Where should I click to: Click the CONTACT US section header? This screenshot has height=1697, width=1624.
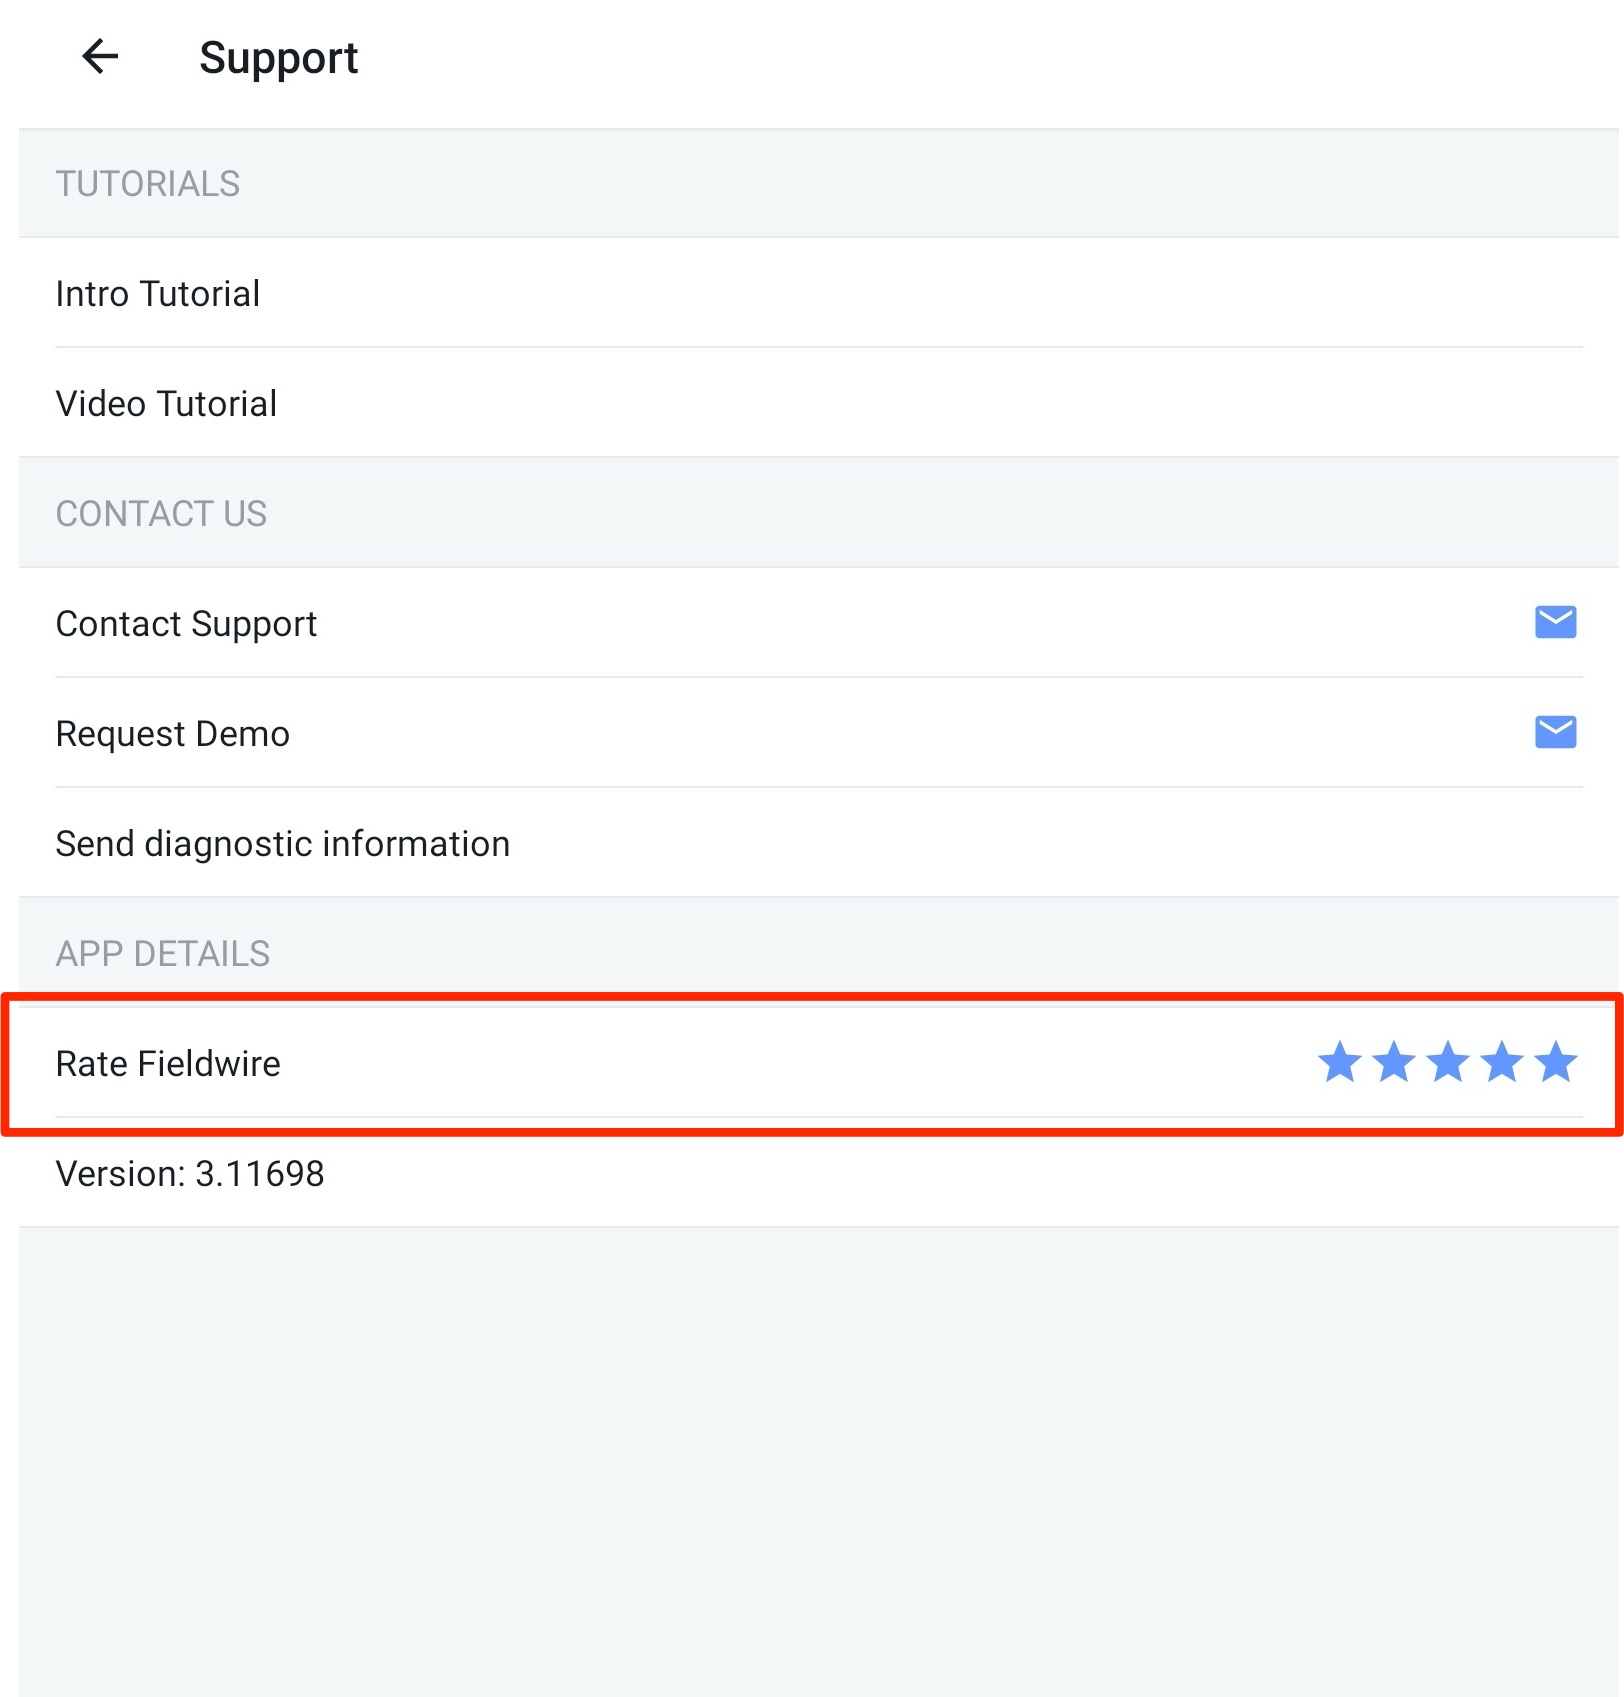[161, 514]
